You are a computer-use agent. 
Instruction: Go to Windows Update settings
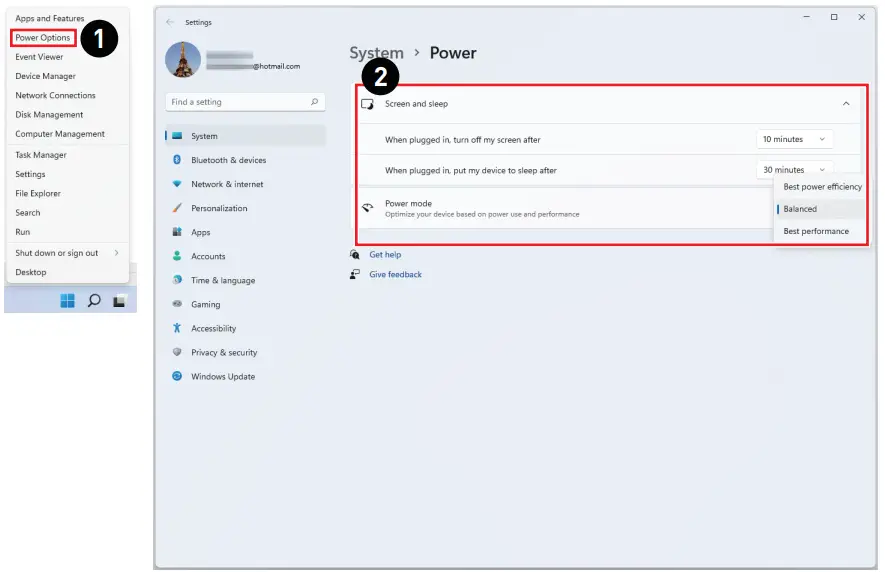click(223, 376)
